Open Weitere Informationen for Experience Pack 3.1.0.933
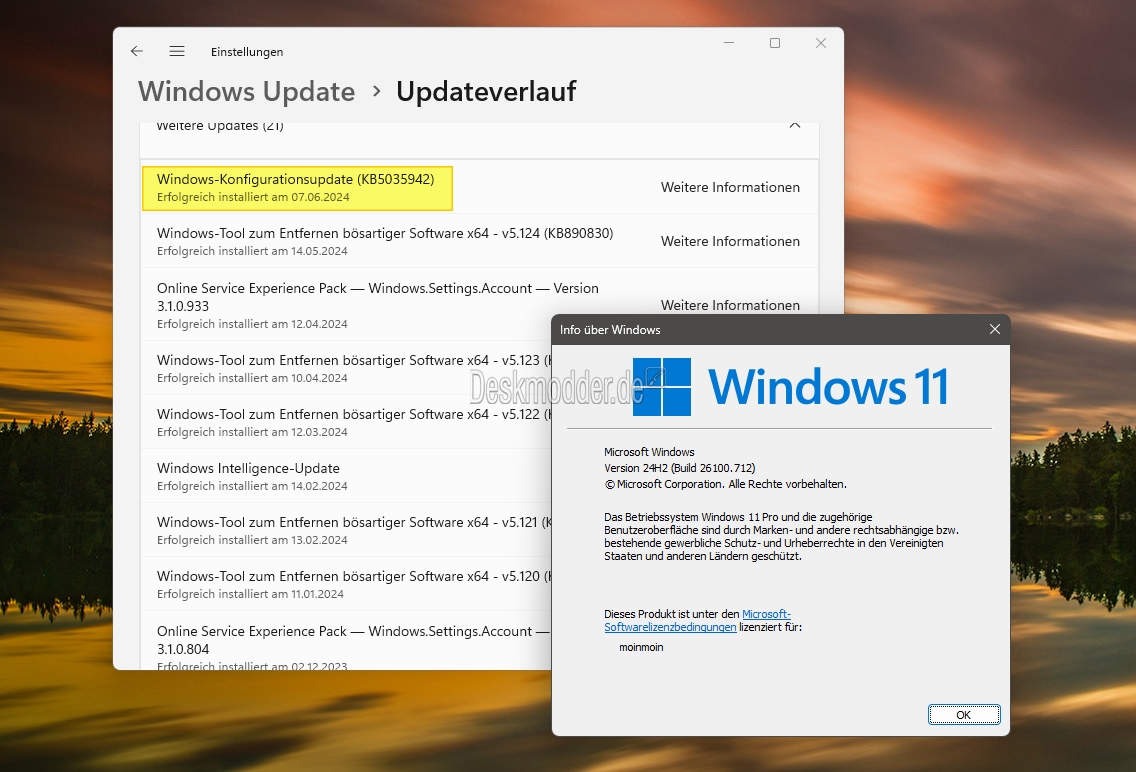1136x772 pixels. (x=730, y=305)
